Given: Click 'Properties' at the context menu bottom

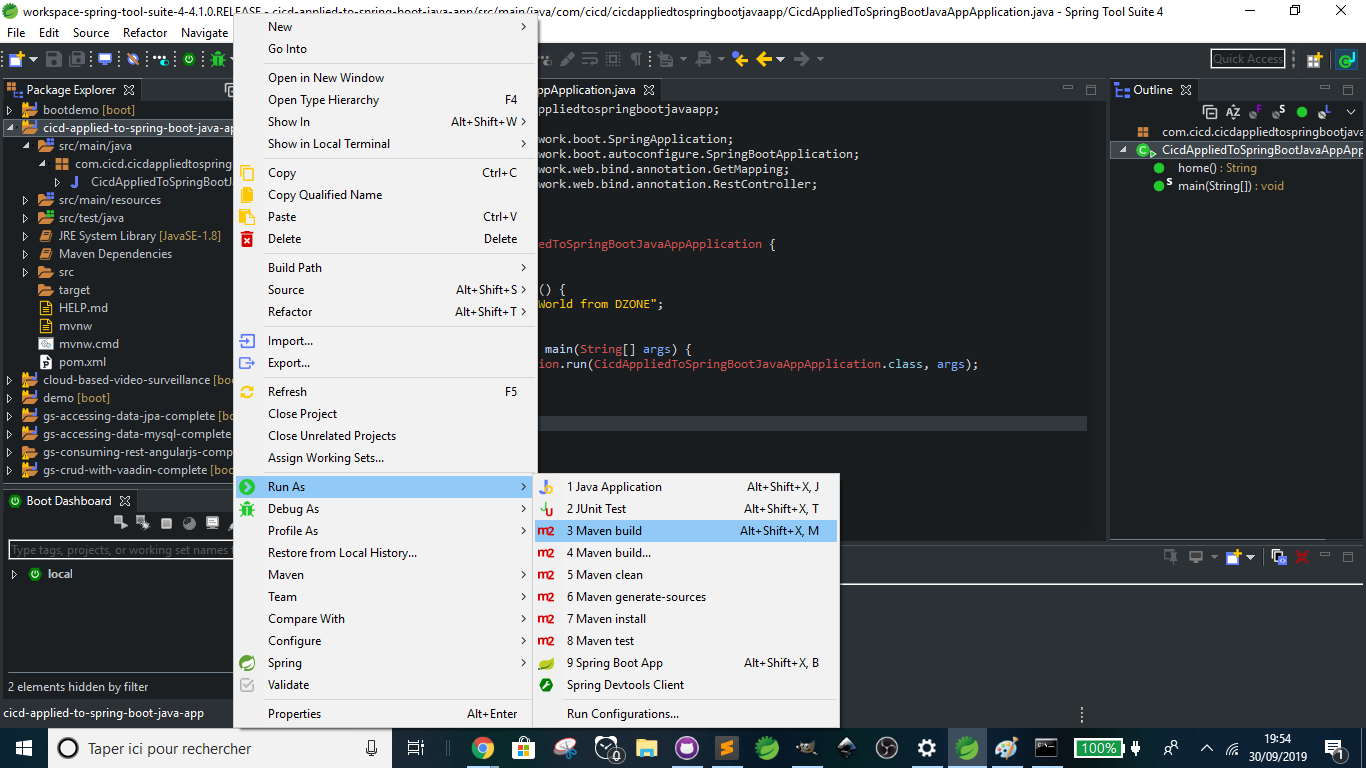Looking at the screenshot, I should coord(294,714).
